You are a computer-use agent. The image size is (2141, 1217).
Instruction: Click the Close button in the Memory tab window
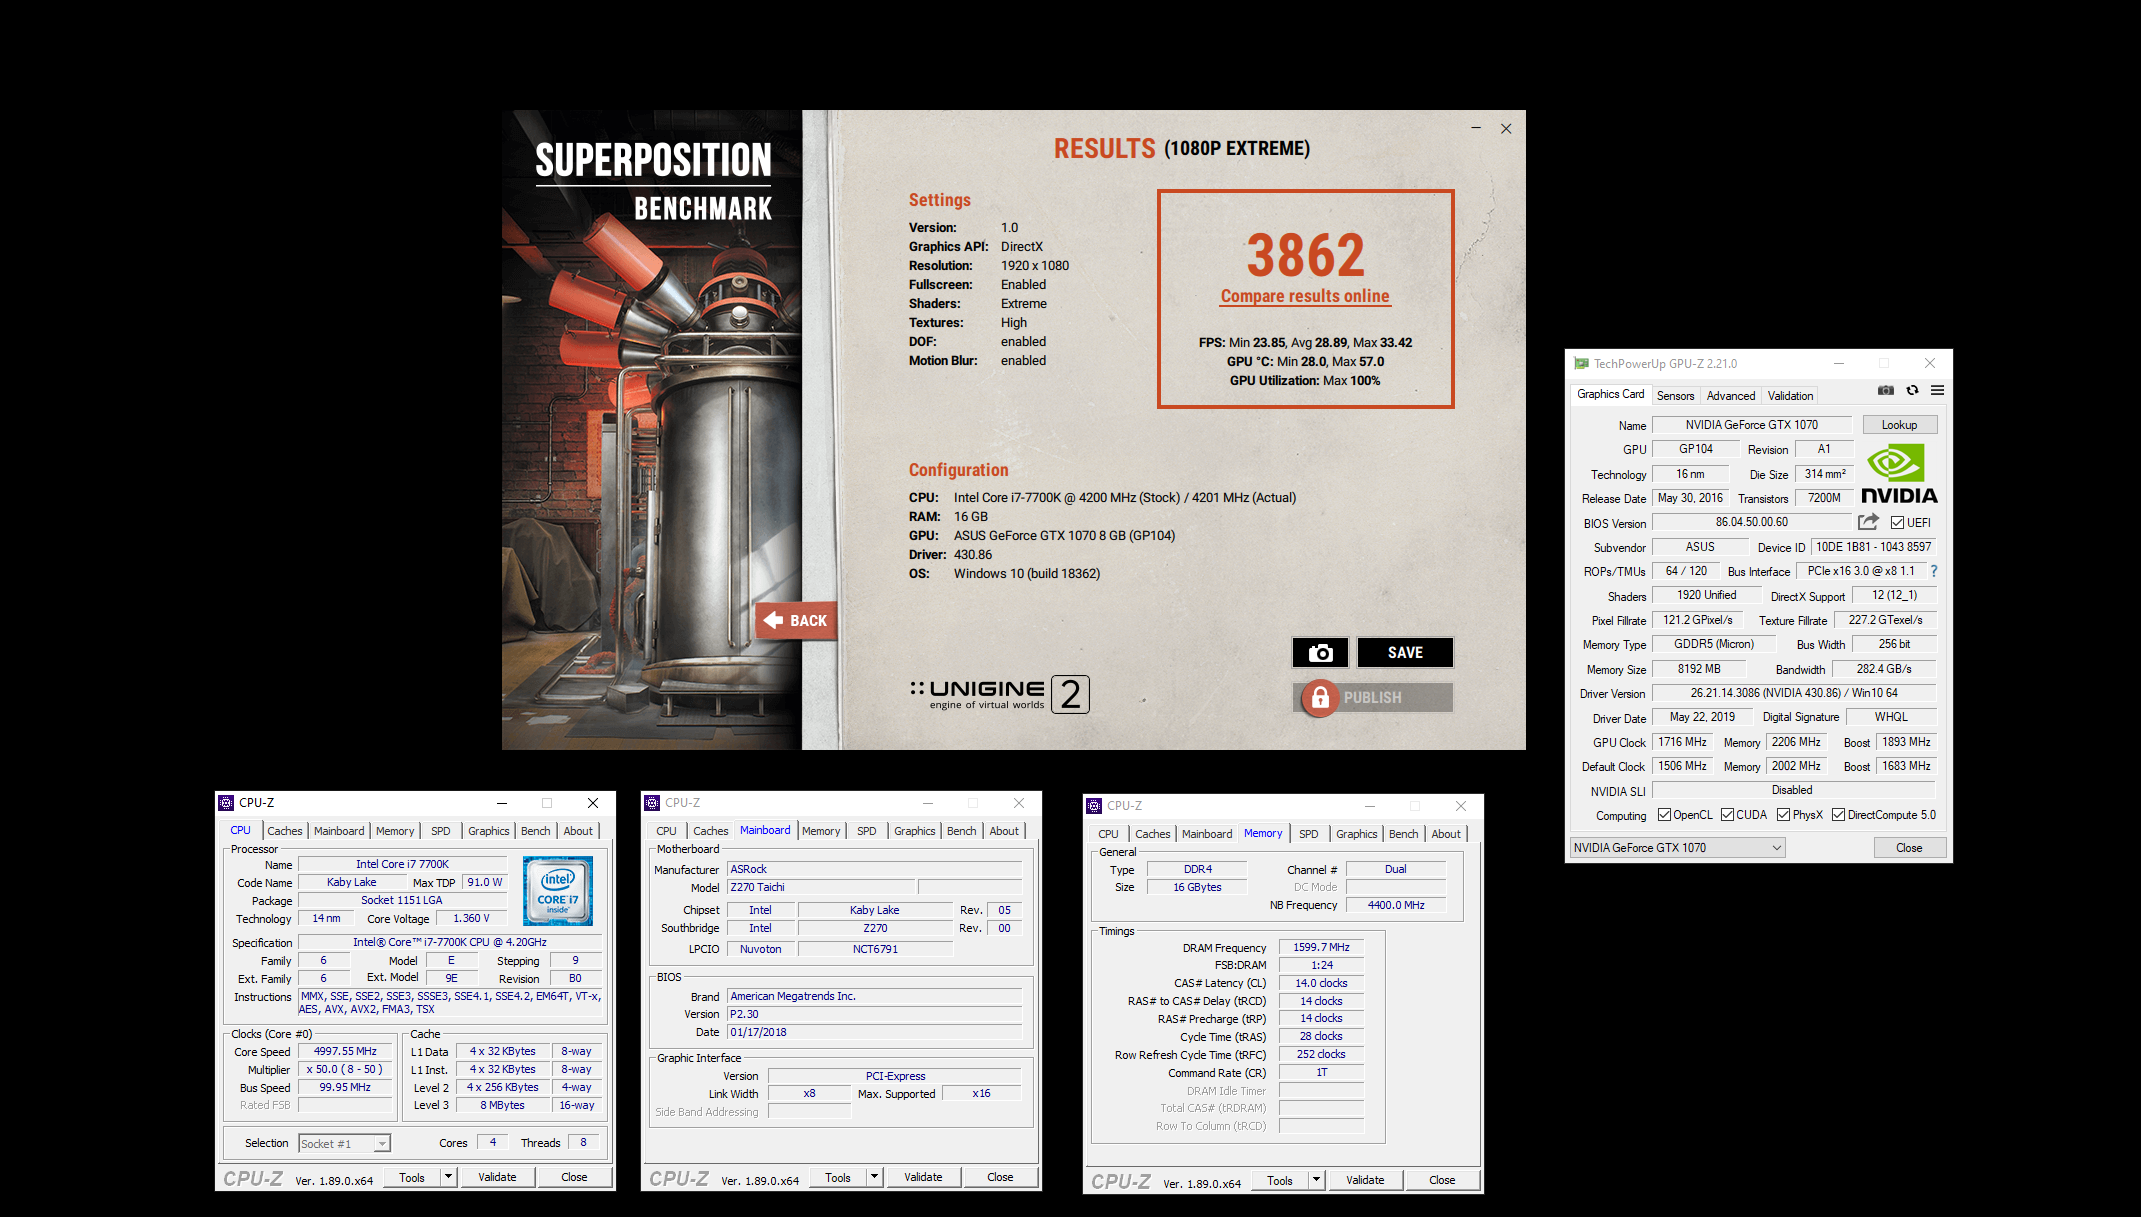click(x=1442, y=1180)
